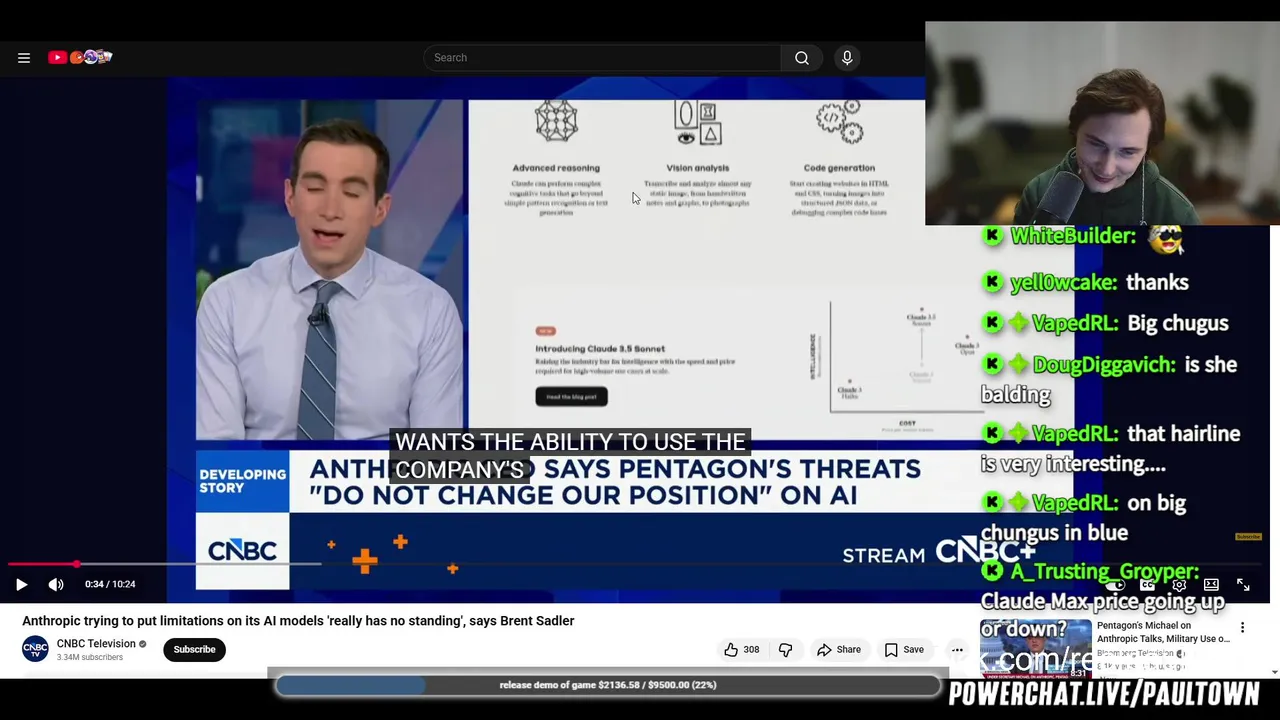Viewport: 1280px width, 720px height.
Task: Click DougDiggavich chat username
Action: pos(1103,365)
